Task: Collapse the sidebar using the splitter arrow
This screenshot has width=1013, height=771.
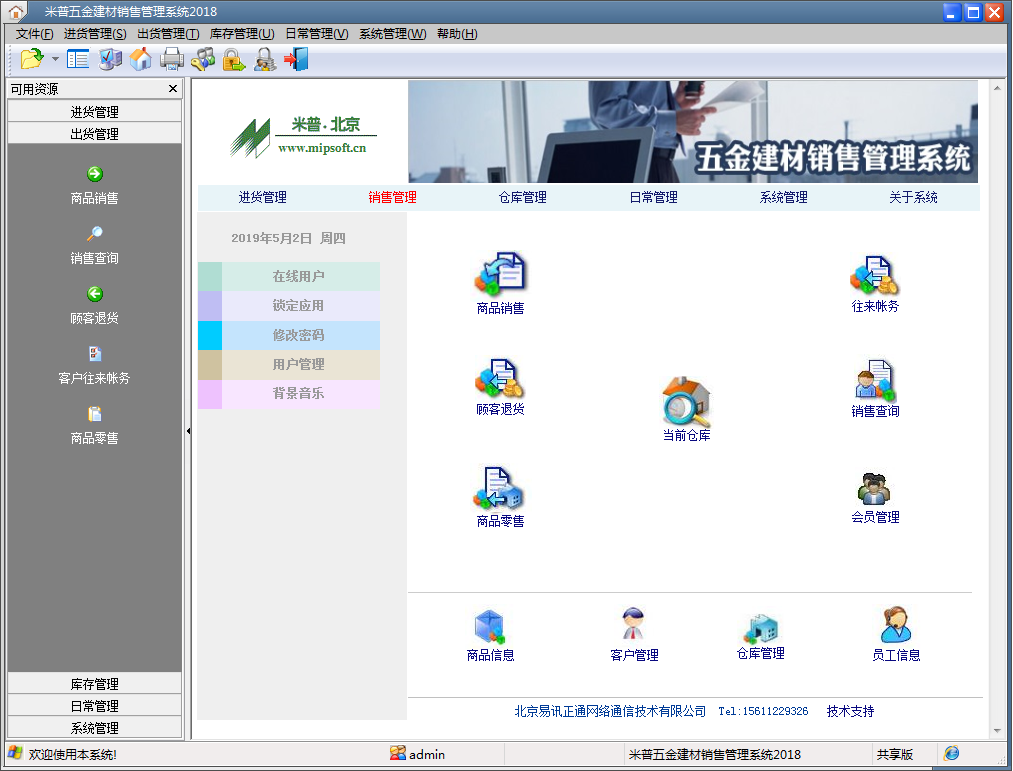Action: 188,431
